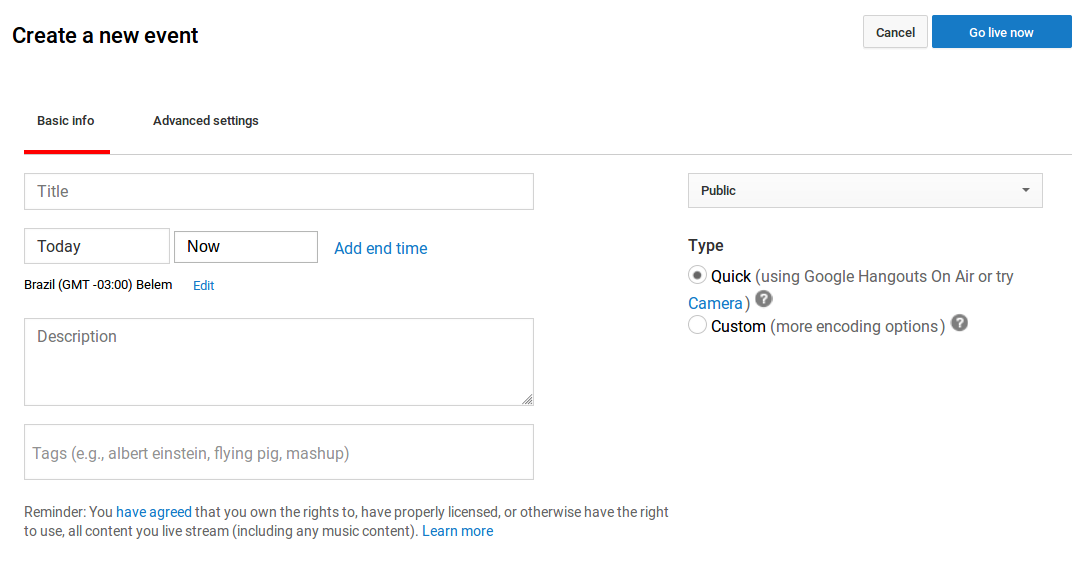
Task: Click the help icon next to Custom type
Action: click(959, 322)
